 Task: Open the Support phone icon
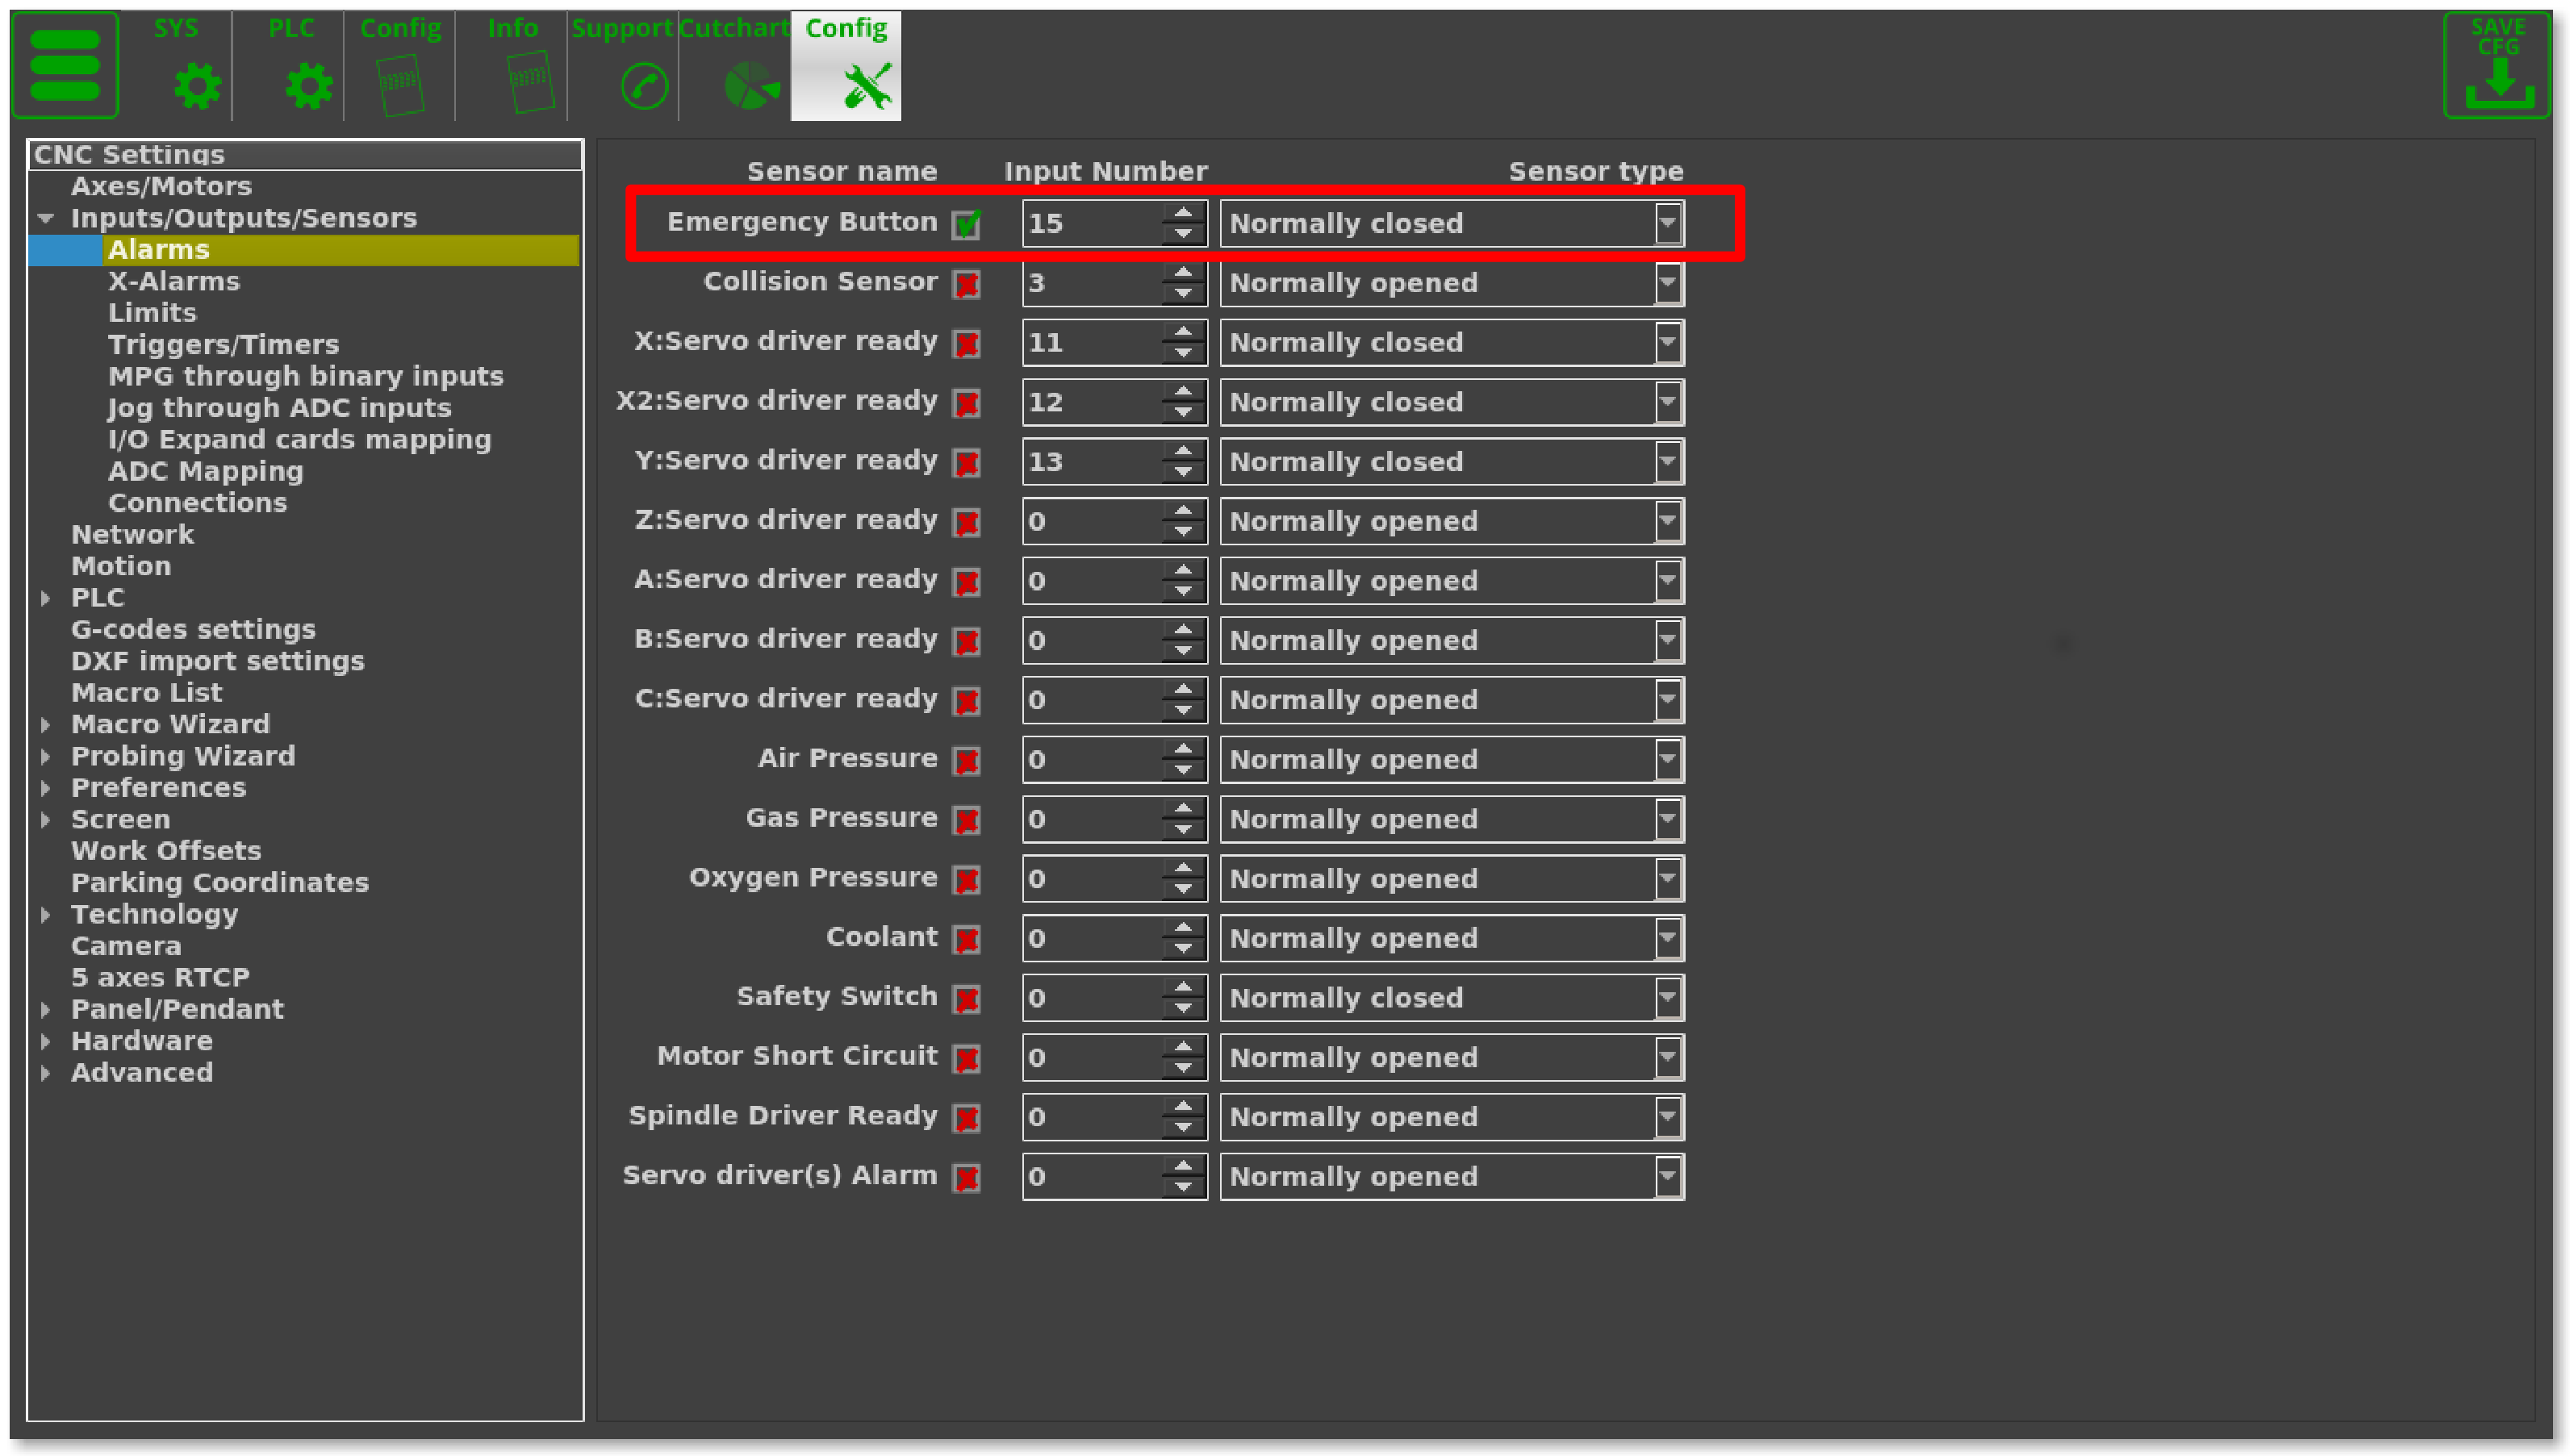[x=643, y=86]
